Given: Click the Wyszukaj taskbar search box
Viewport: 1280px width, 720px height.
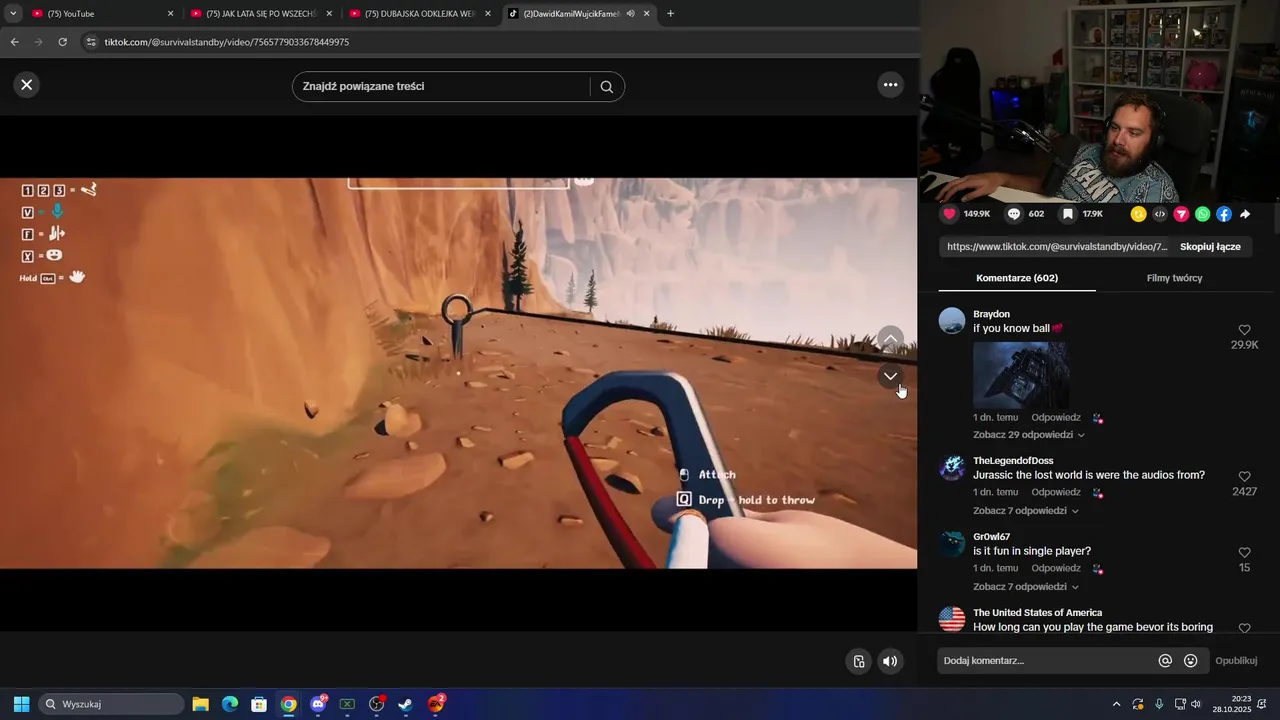Looking at the screenshot, I should click(111, 704).
